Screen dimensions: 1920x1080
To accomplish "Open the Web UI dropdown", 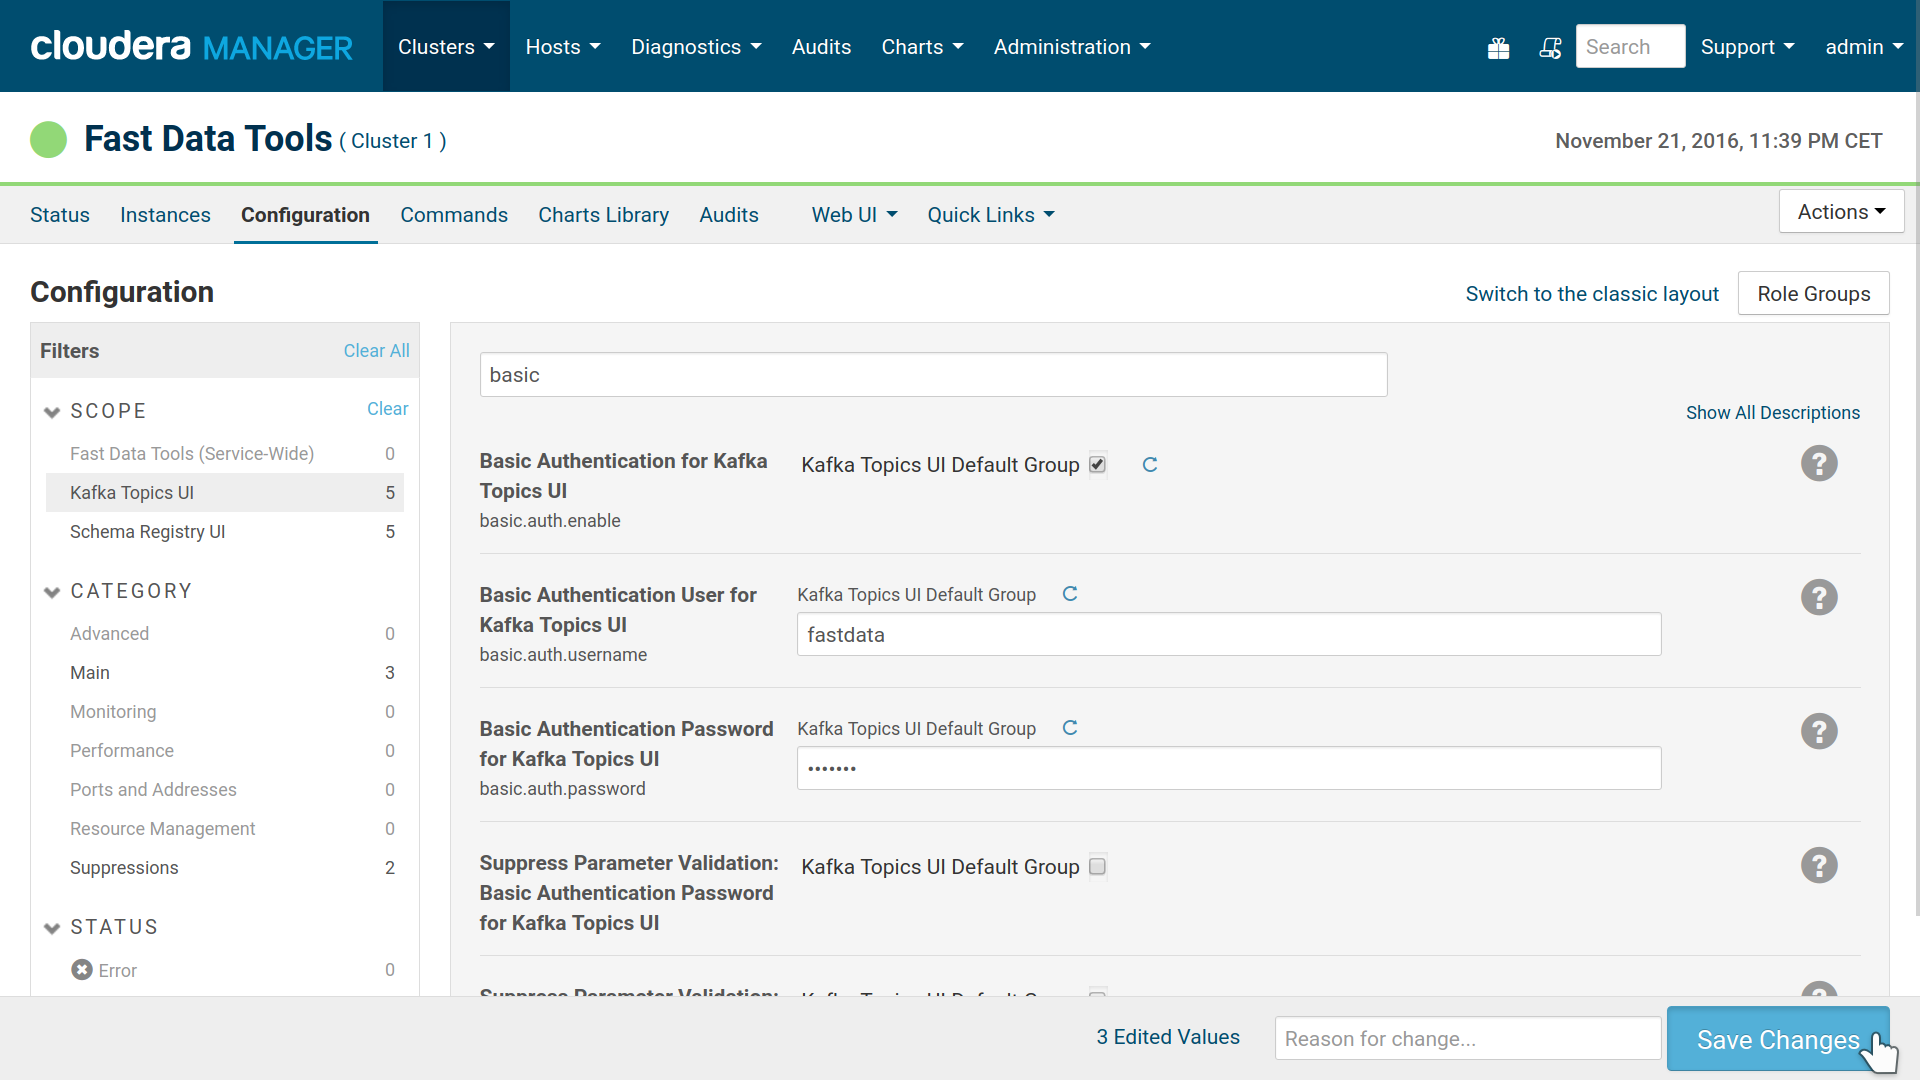I will tap(854, 215).
